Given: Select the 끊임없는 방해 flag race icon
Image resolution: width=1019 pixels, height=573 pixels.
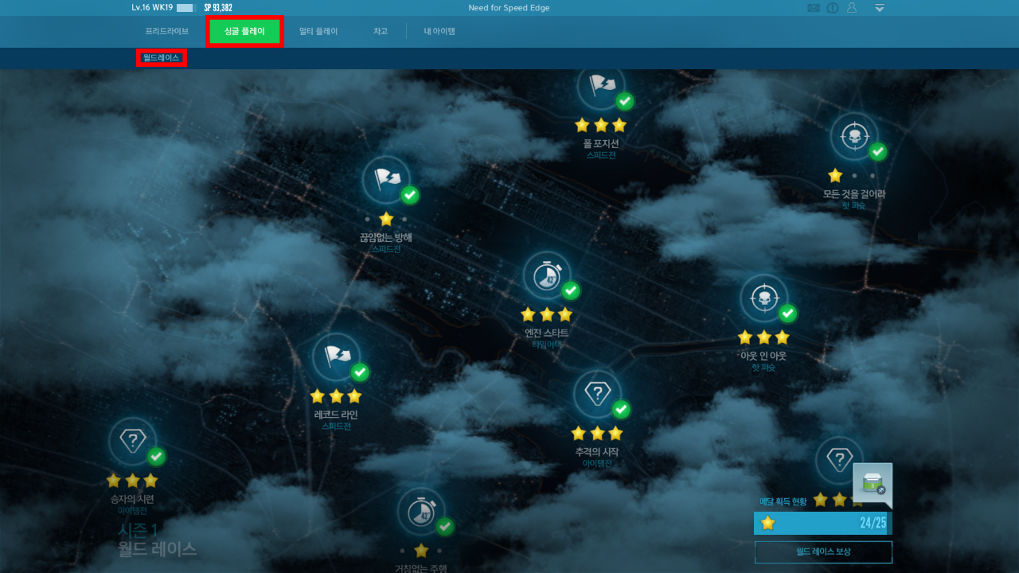Looking at the screenshot, I should click(x=386, y=180).
